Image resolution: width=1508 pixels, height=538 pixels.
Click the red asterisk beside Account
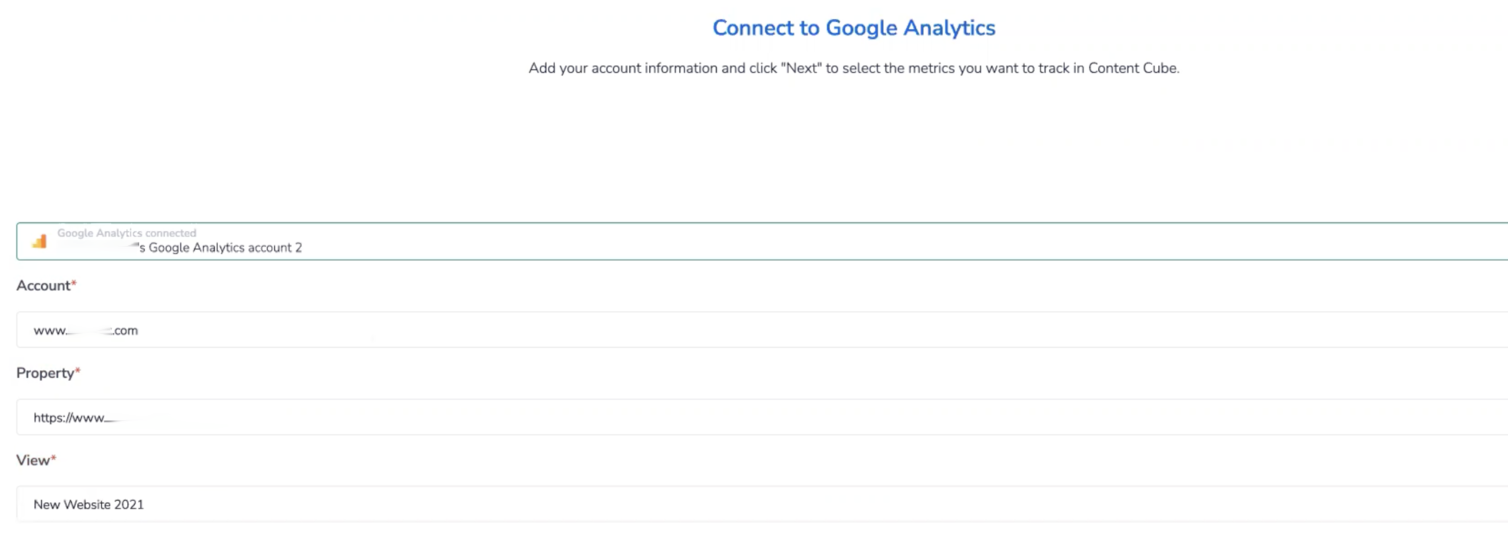(74, 285)
